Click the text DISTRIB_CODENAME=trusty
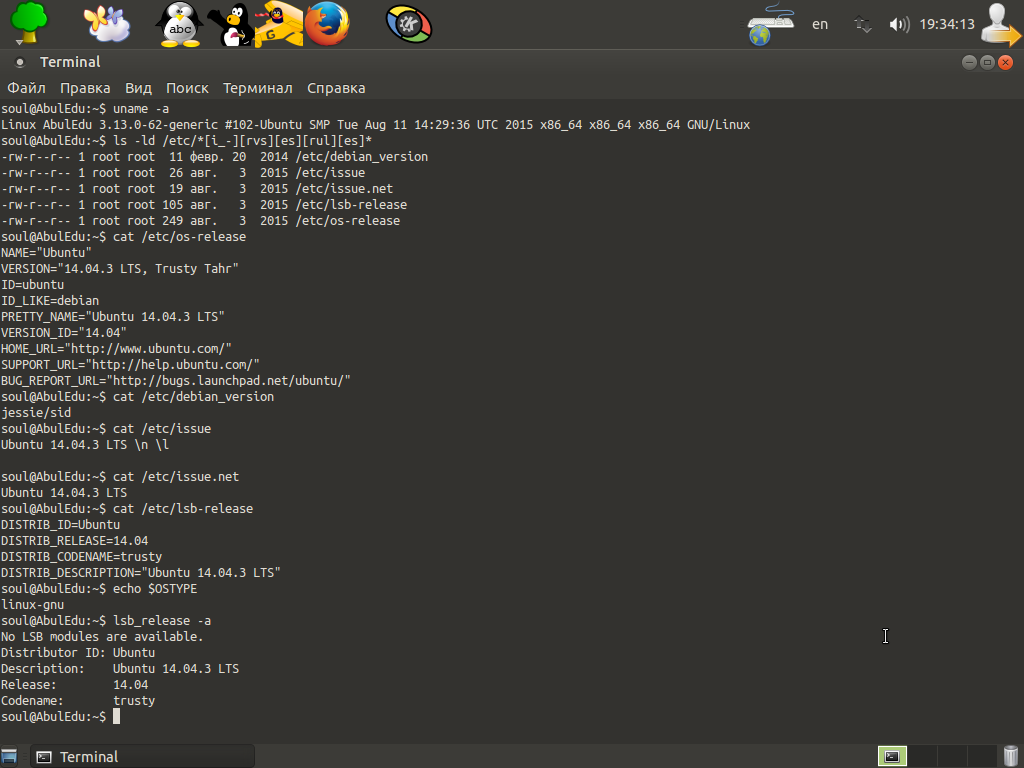Viewport: 1024px width, 768px height. 82,556
